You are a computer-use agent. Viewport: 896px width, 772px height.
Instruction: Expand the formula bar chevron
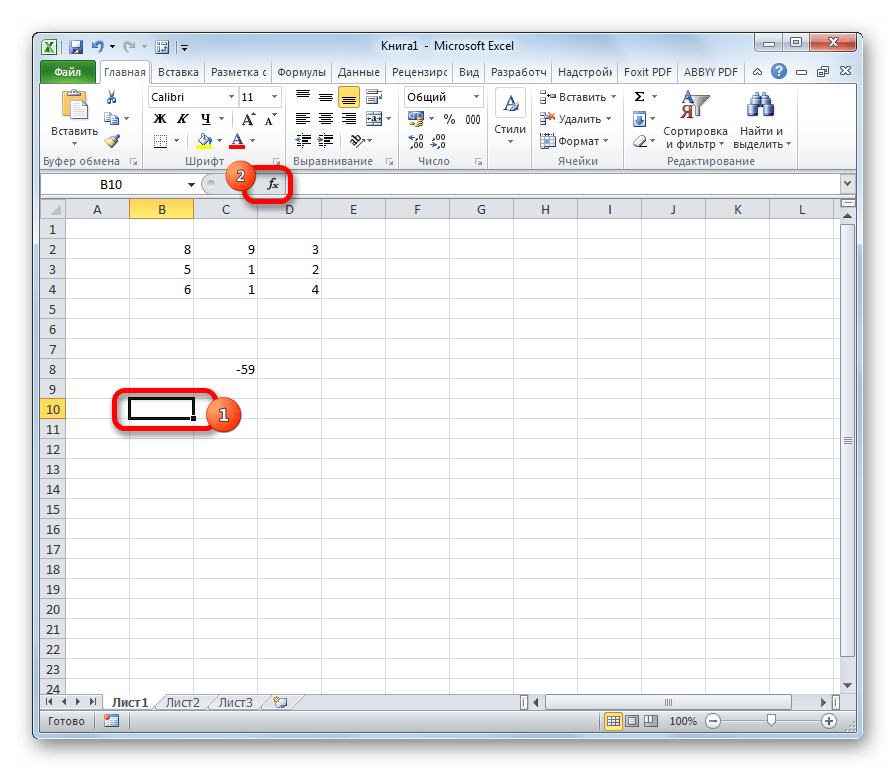pos(847,183)
